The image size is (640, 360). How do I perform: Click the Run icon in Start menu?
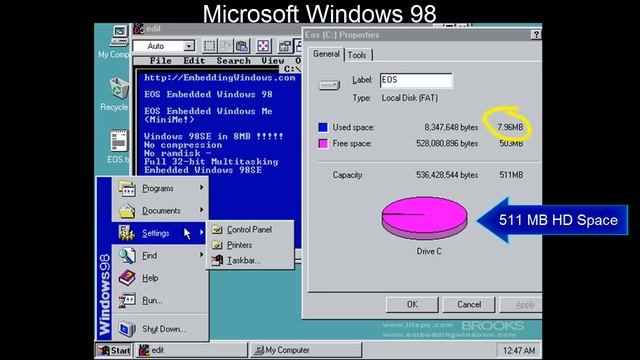coord(127,300)
